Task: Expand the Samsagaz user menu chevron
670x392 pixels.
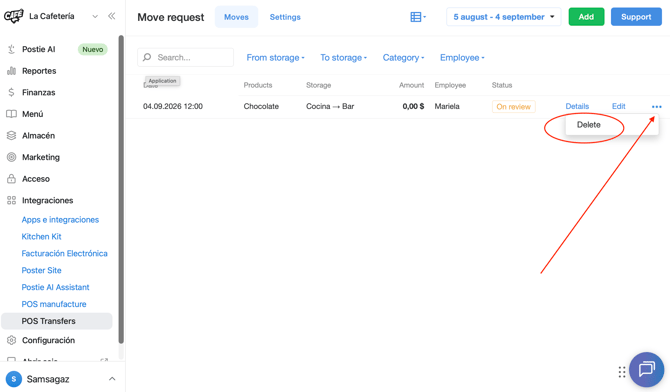Action: pos(112,379)
